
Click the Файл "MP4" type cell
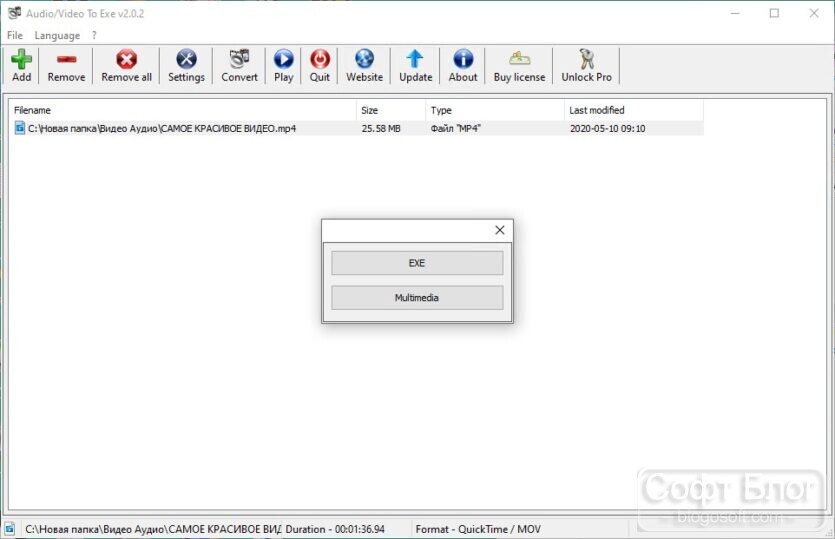pyautogui.click(x=455, y=128)
